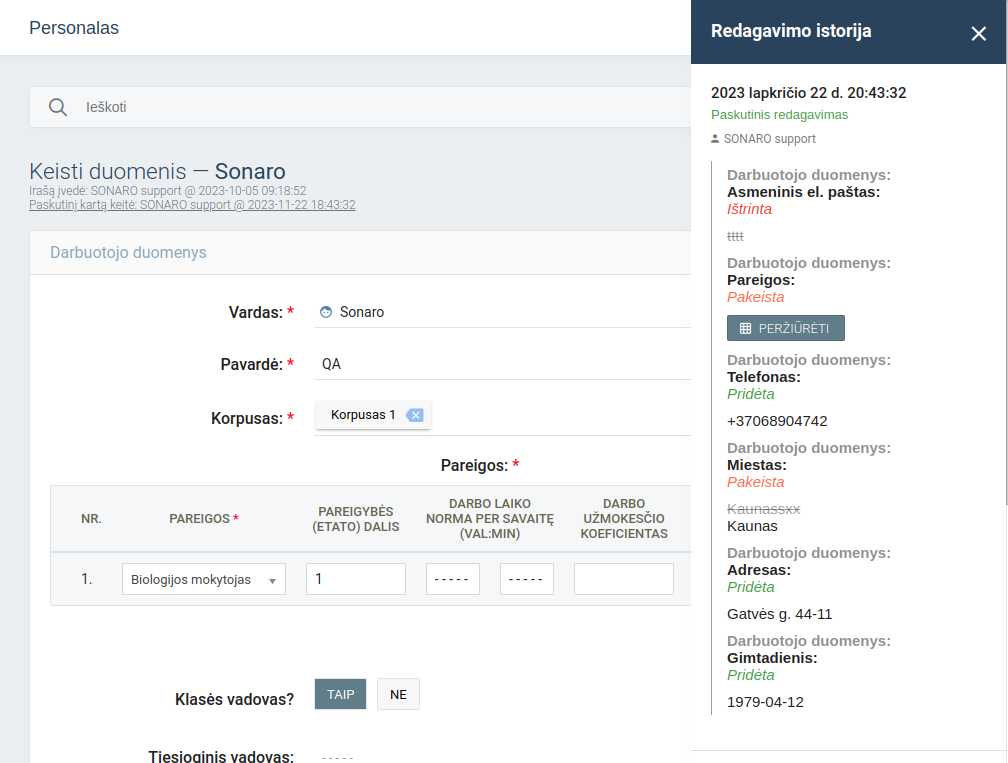
Task: Close the Redagavimo istorija panel
Action: pyautogui.click(x=978, y=33)
